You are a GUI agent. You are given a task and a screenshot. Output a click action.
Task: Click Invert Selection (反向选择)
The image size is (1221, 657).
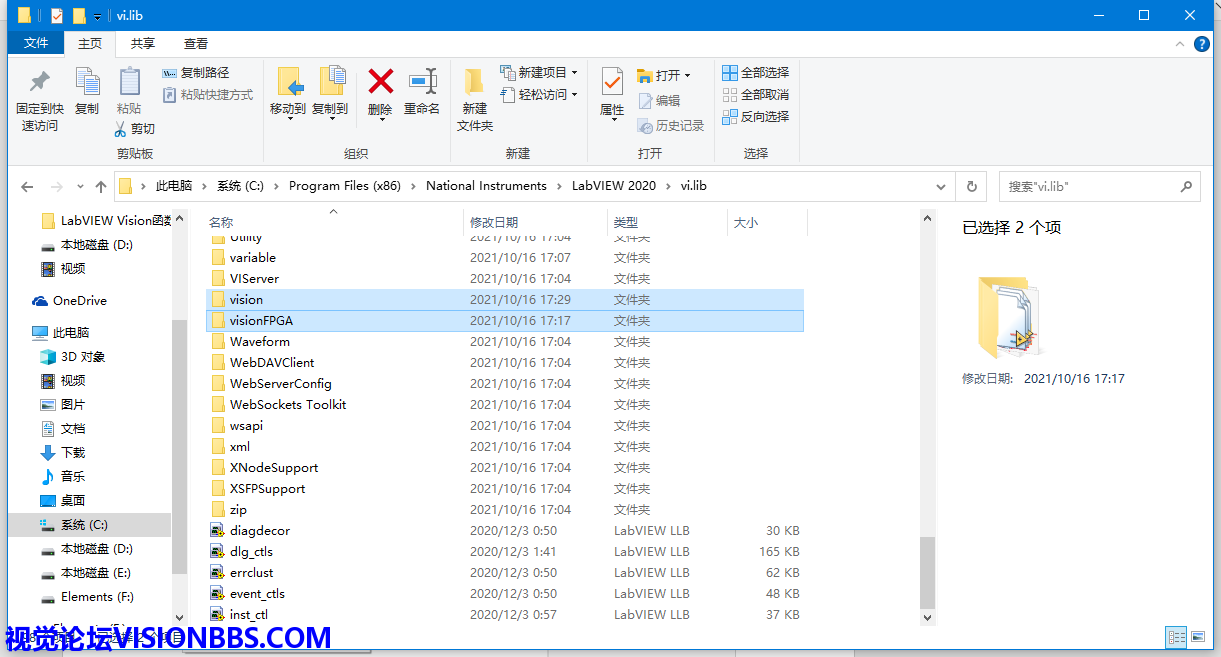pyautogui.click(x=756, y=116)
